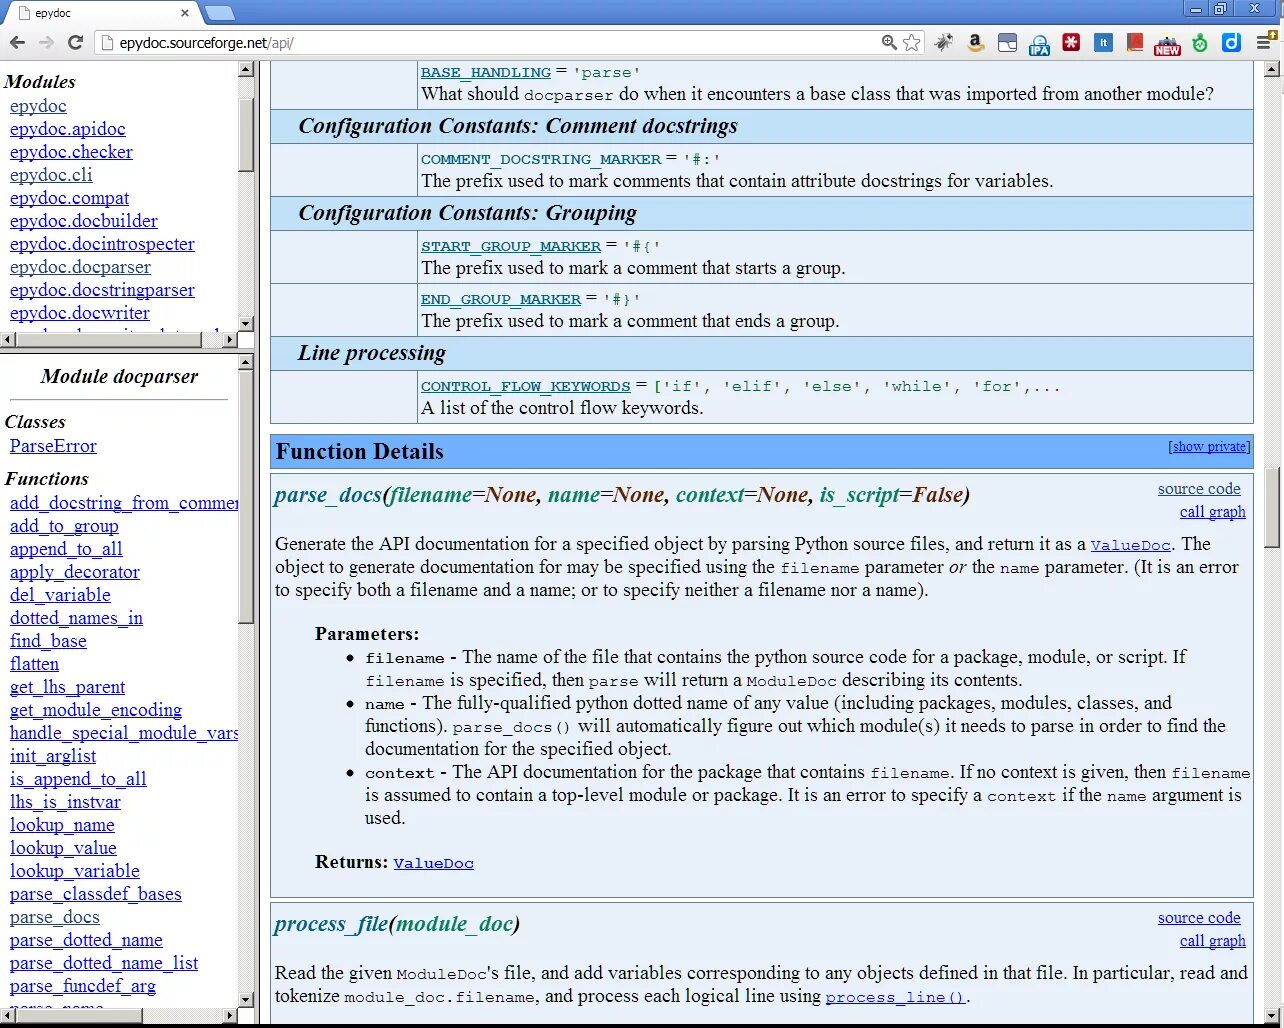Click main page scroll-up arrow
Screen dimensions: 1284x1028
click(1272, 70)
